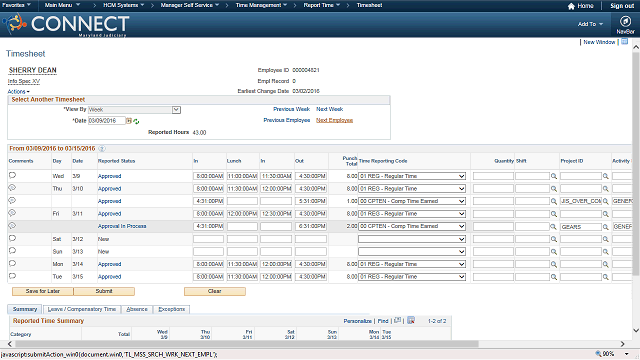Click green refresh icon beside Date field

[x=136, y=121]
